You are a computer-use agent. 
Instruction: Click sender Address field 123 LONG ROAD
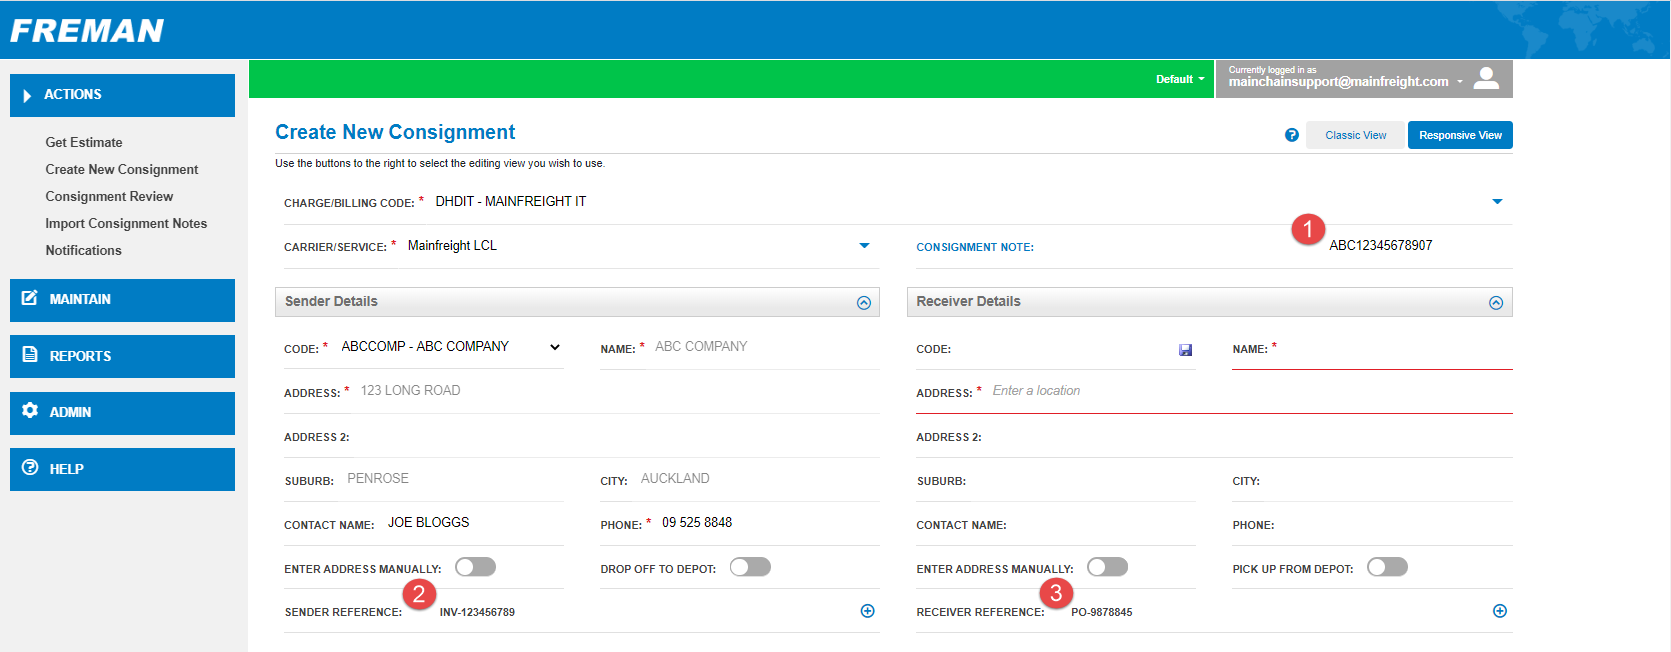click(x=618, y=391)
